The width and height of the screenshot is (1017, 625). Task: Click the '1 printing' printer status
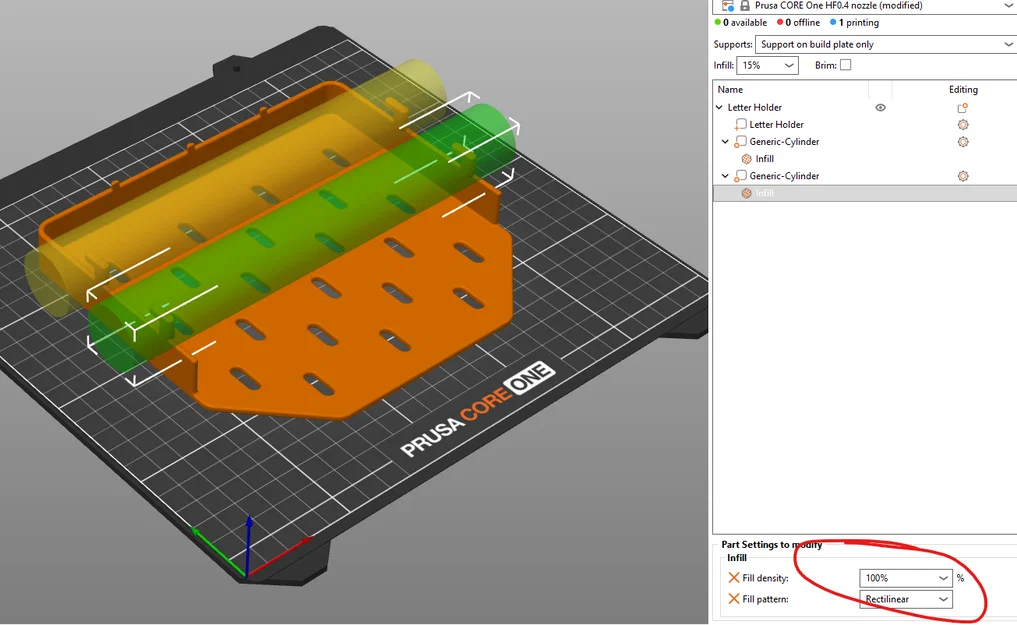854,23
